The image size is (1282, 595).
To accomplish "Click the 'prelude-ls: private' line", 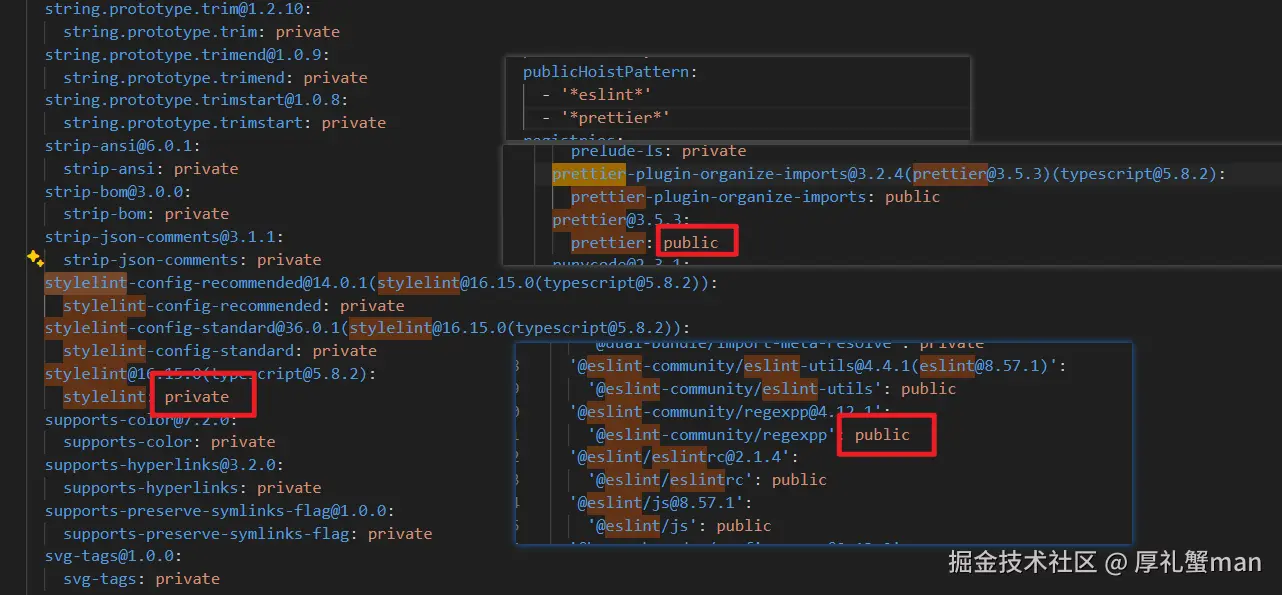I will [x=658, y=151].
